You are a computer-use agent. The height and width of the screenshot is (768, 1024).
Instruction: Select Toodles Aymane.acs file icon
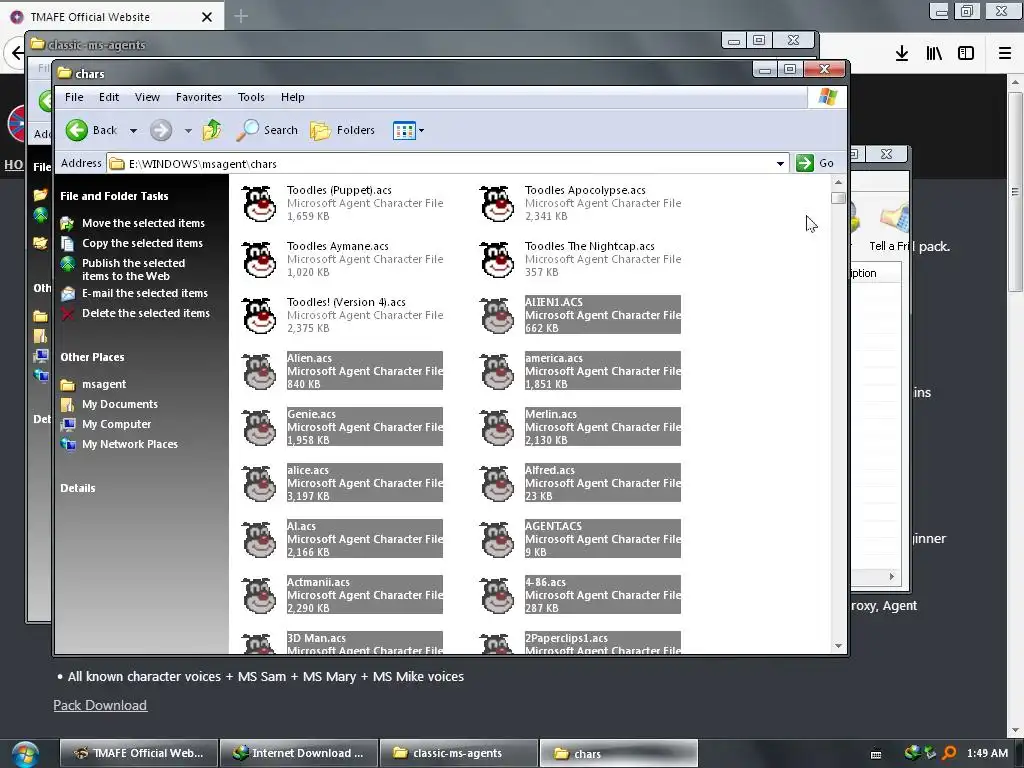(259, 259)
